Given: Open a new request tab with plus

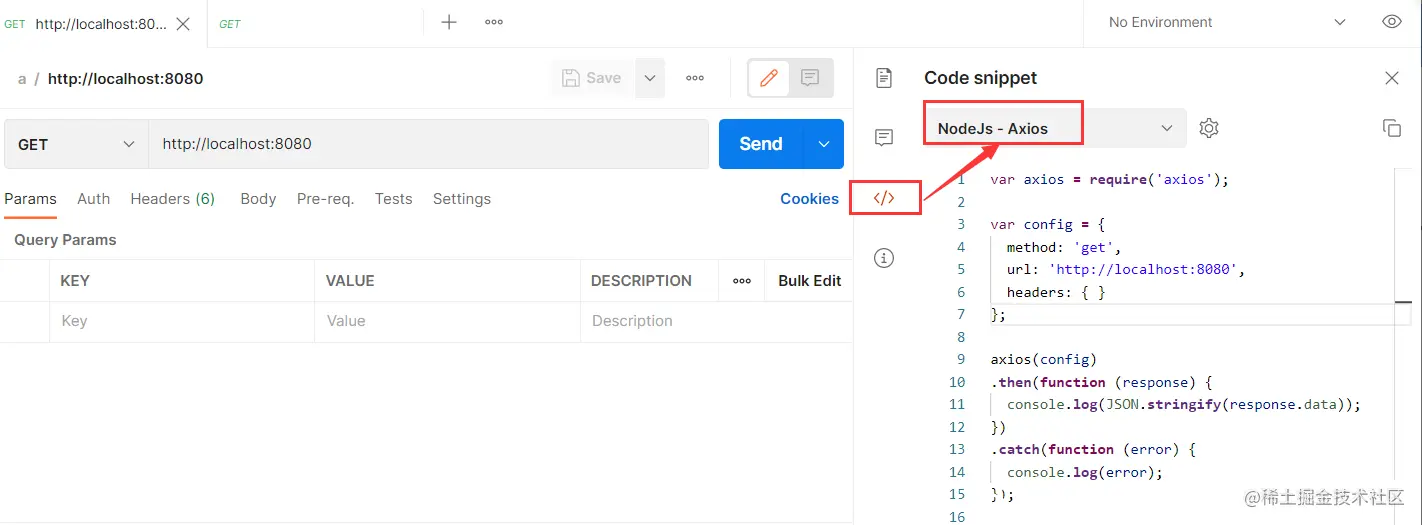Looking at the screenshot, I should coord(449,22).
